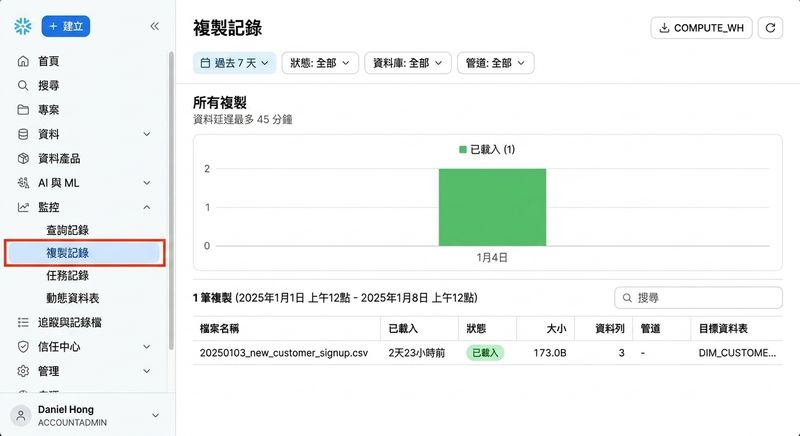This screenshot has width=800, height=436.
Task: Expand the 管理 menu chevron
Action: pyautogui.click(x=146, y=371)
